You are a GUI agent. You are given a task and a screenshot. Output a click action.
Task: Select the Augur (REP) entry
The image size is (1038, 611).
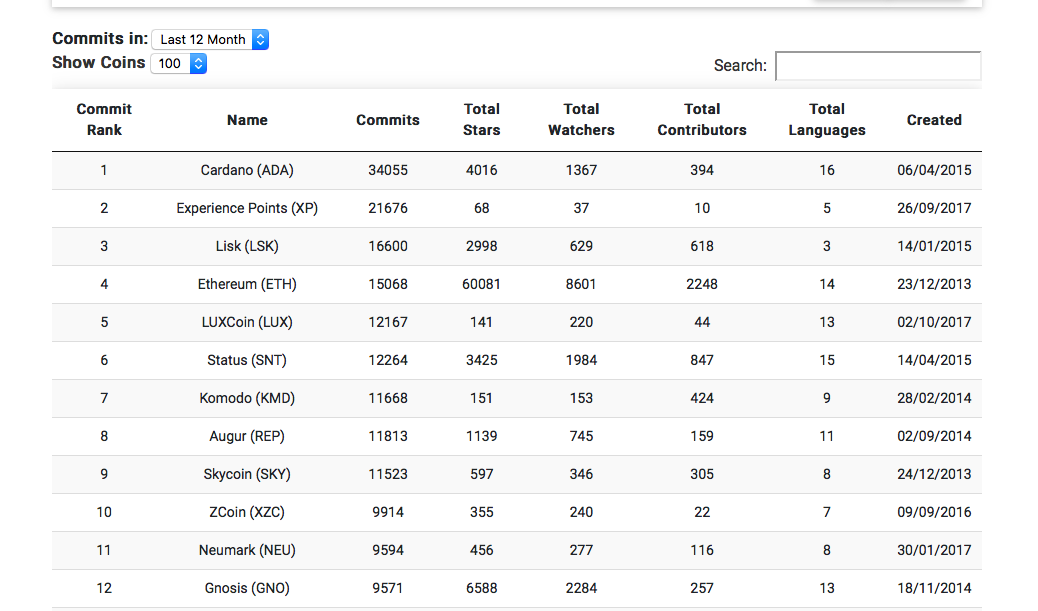(x=247, y=436)
